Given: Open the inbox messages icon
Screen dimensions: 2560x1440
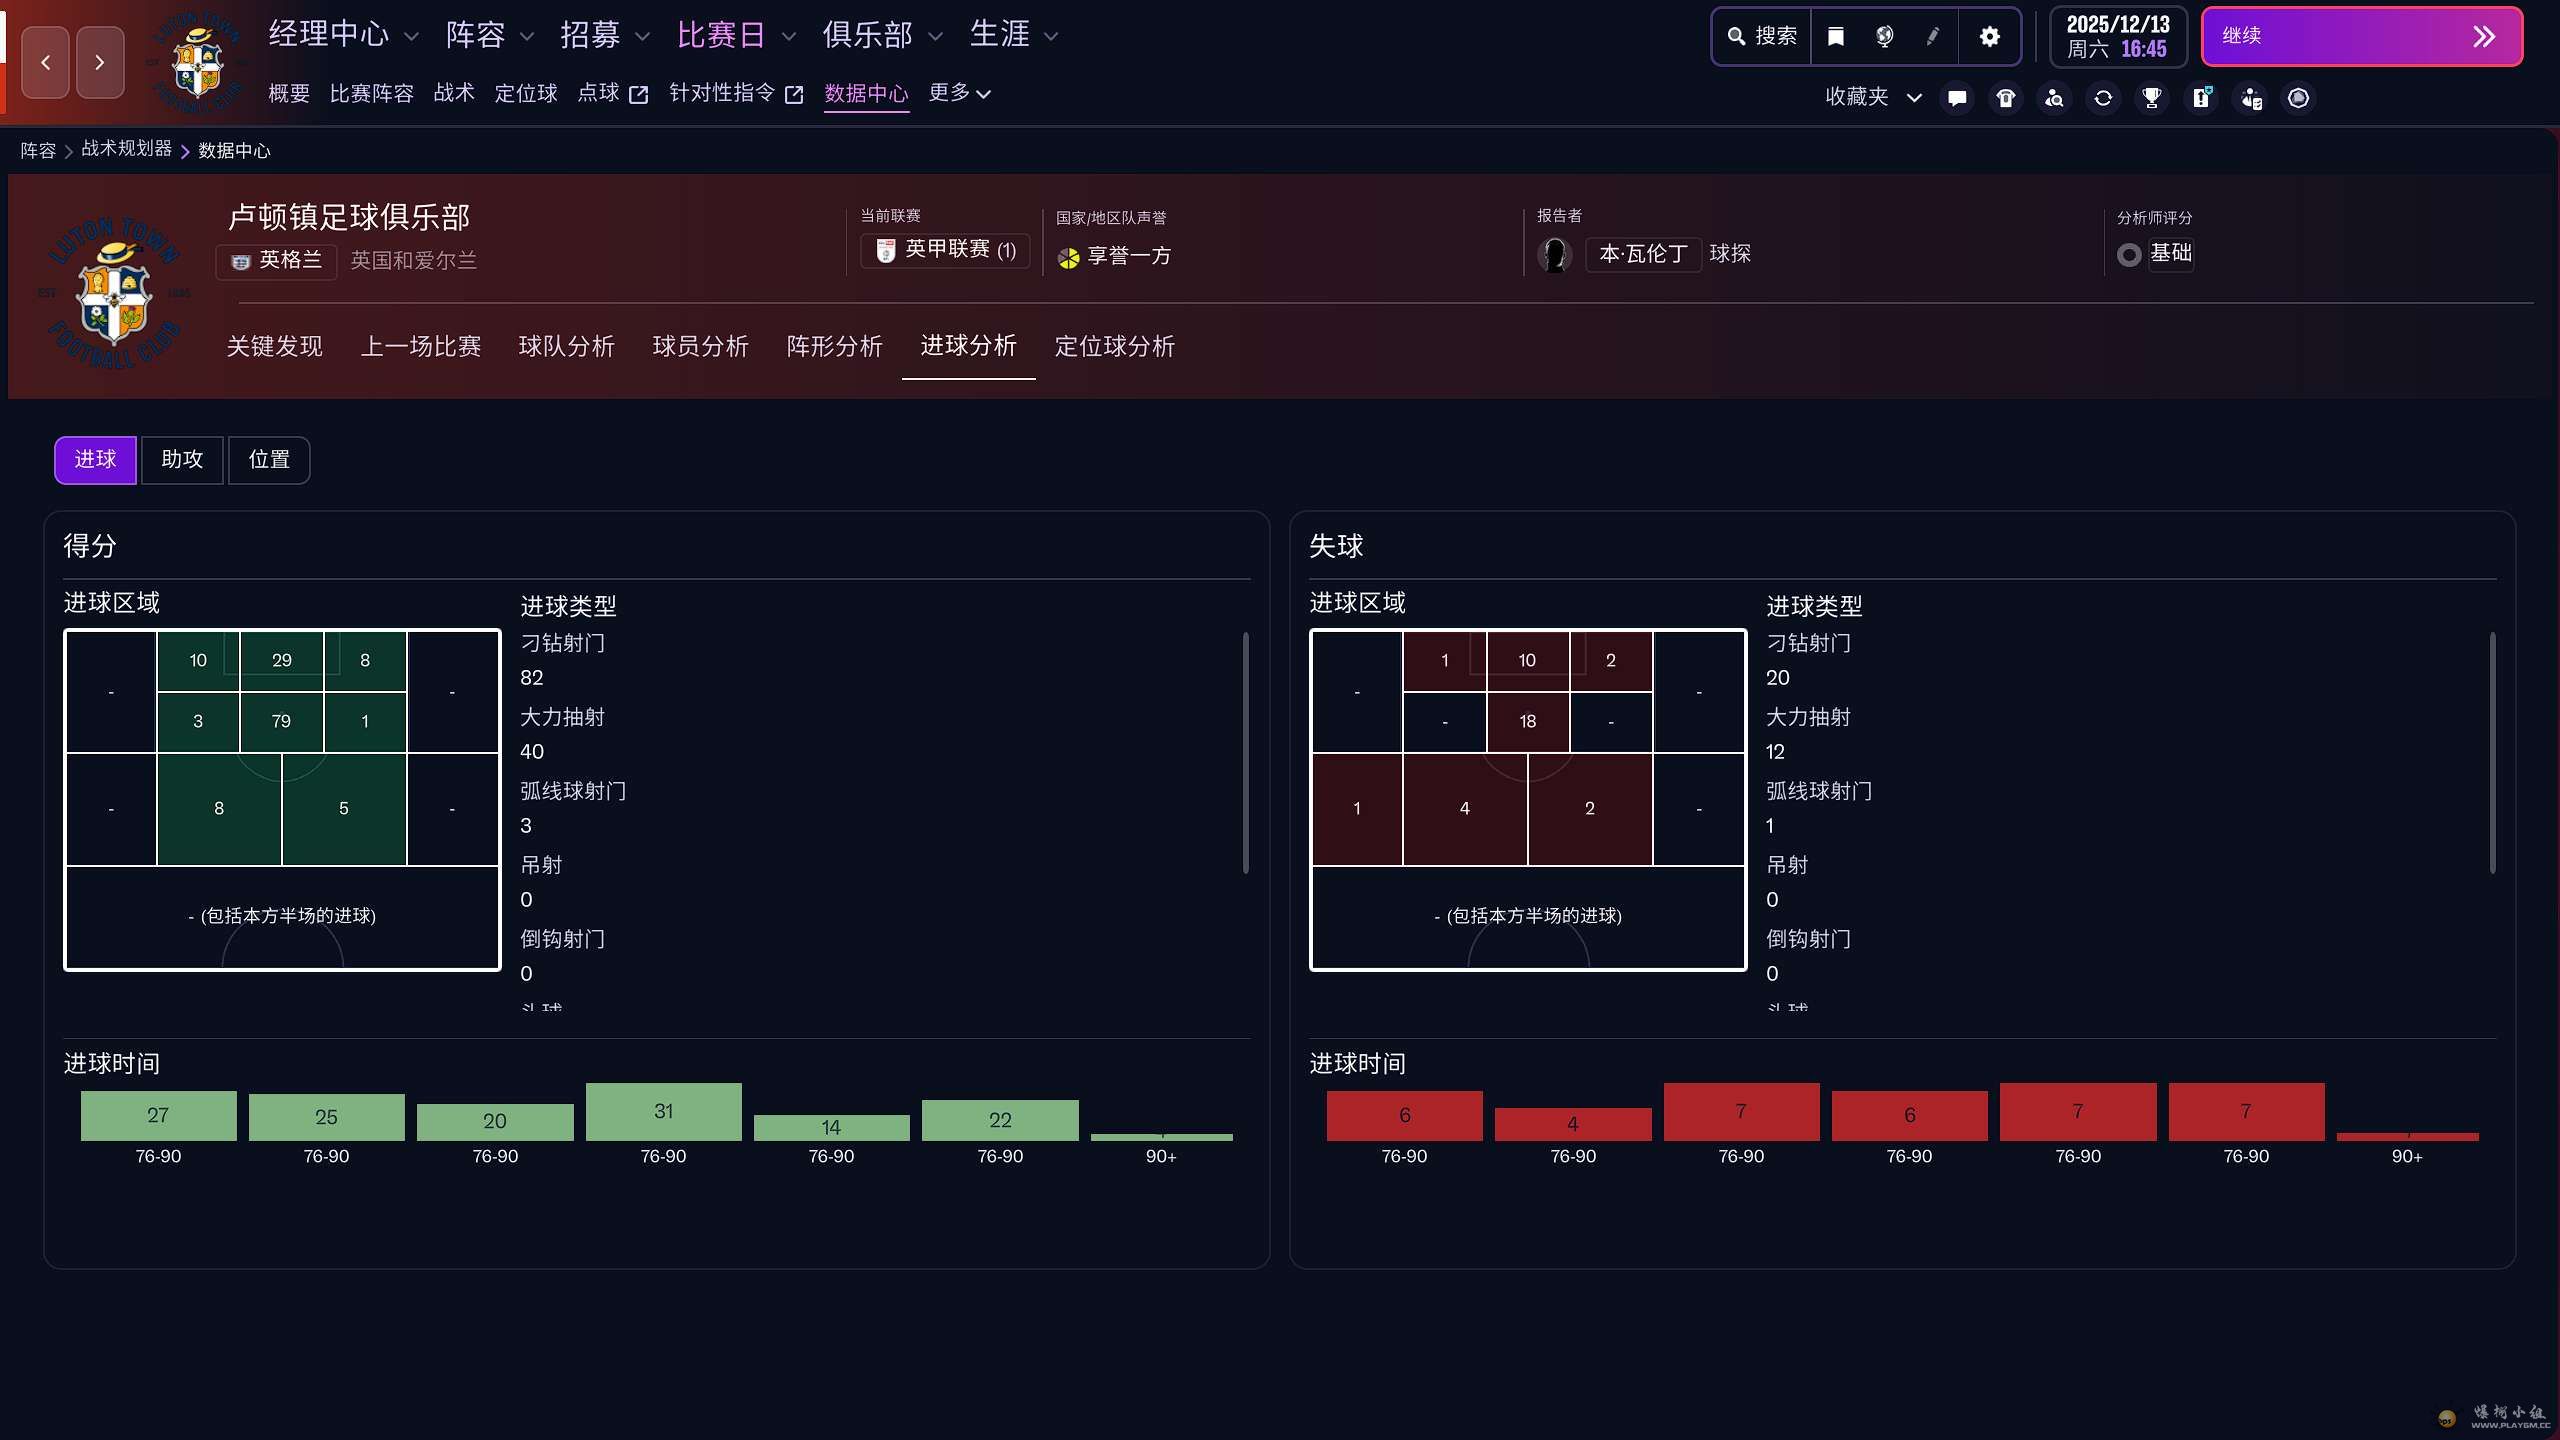Looking at the screenshot, I should 1956,97.
